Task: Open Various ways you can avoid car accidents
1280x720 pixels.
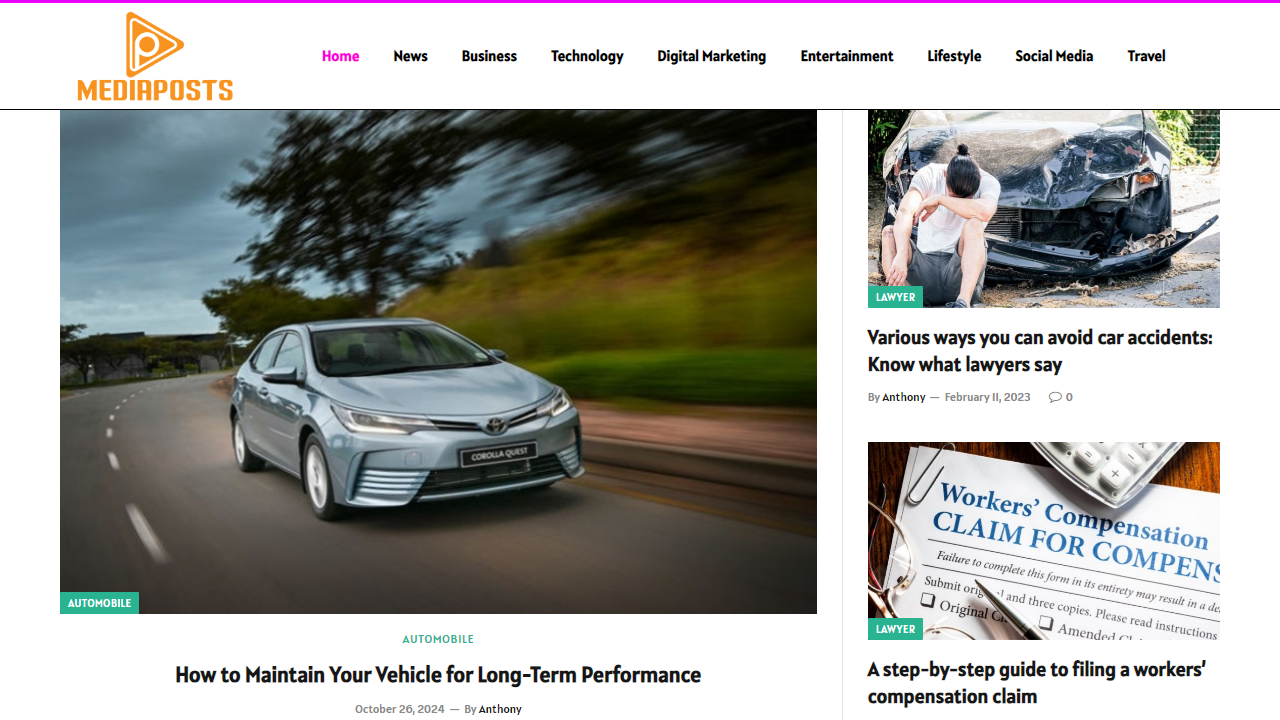Action: click(x=1040, y=351)
